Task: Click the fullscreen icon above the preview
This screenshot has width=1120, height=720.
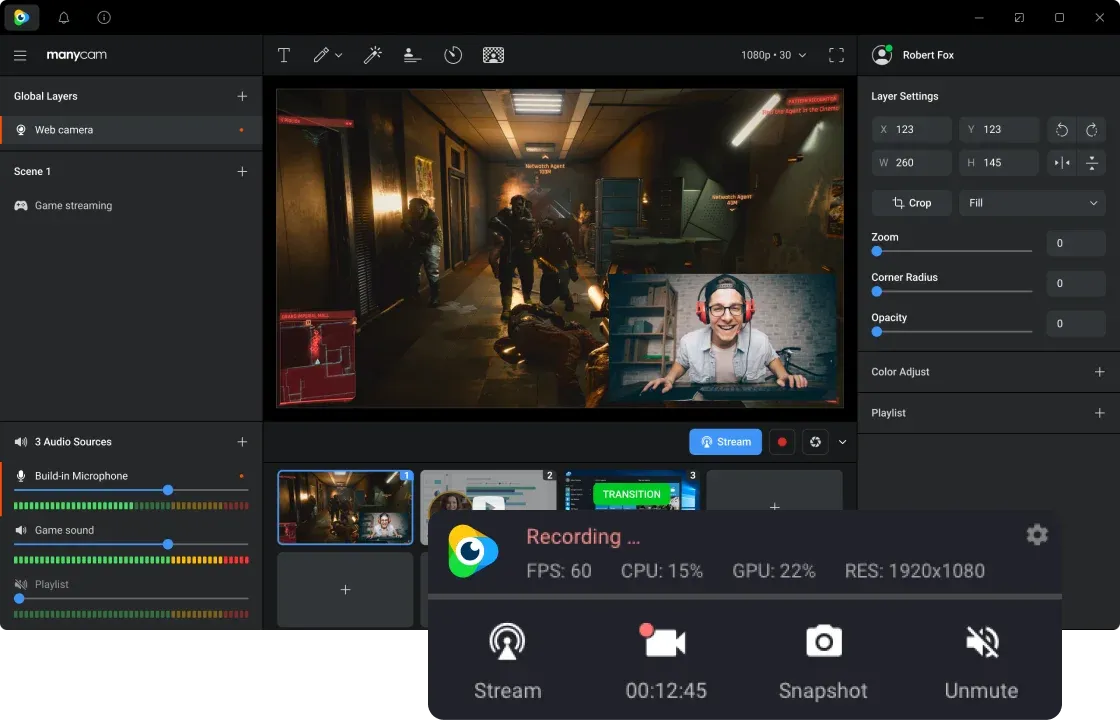Action: tap(836, 55)
